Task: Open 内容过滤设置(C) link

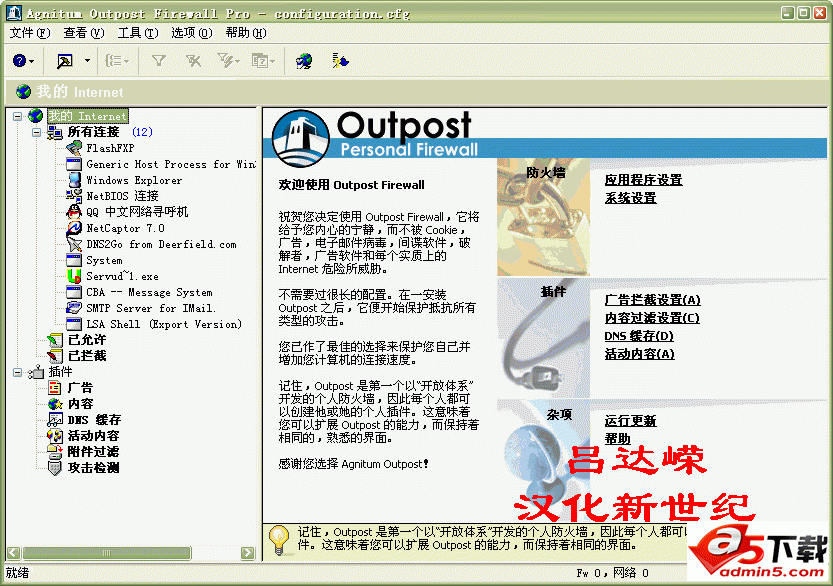Action: coord(652,318)
